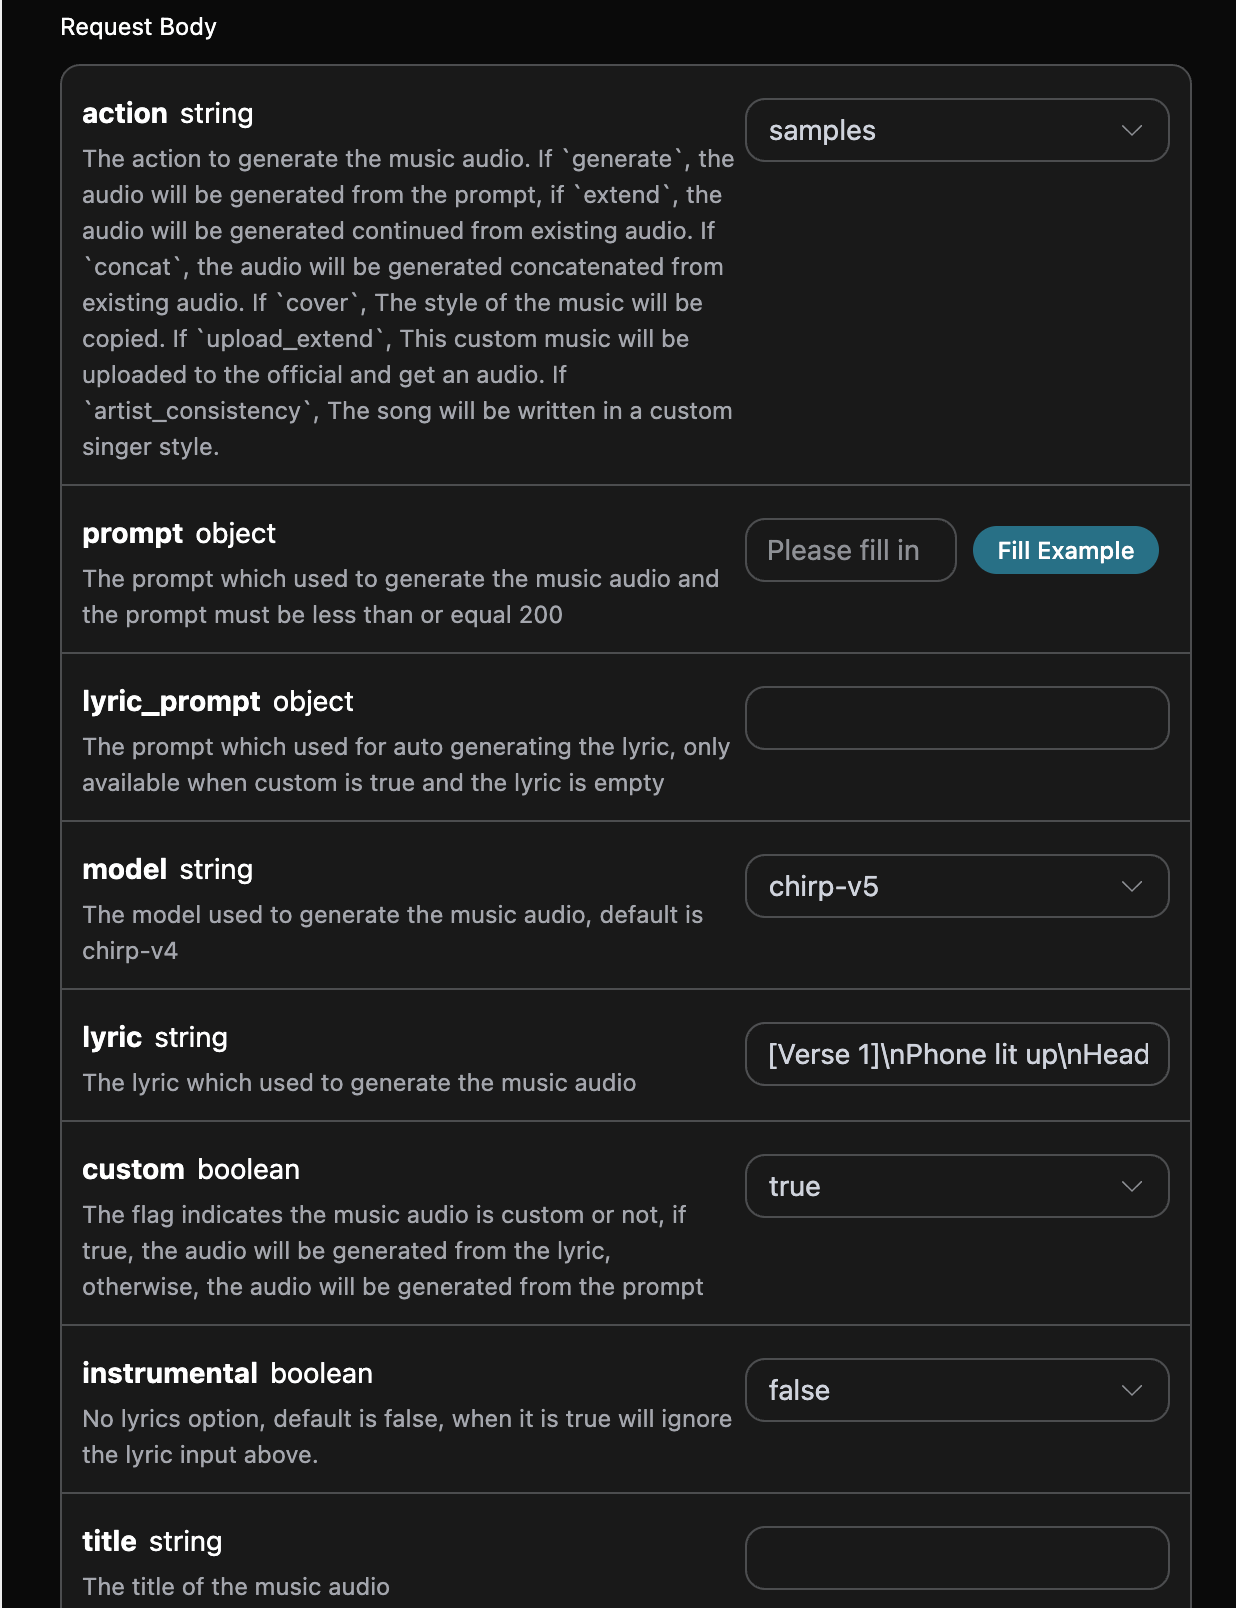1236x1608 pixels.
Task: Click the empty lyric_prompt input box
Action: pyautogui.click(x=956, y=719)
